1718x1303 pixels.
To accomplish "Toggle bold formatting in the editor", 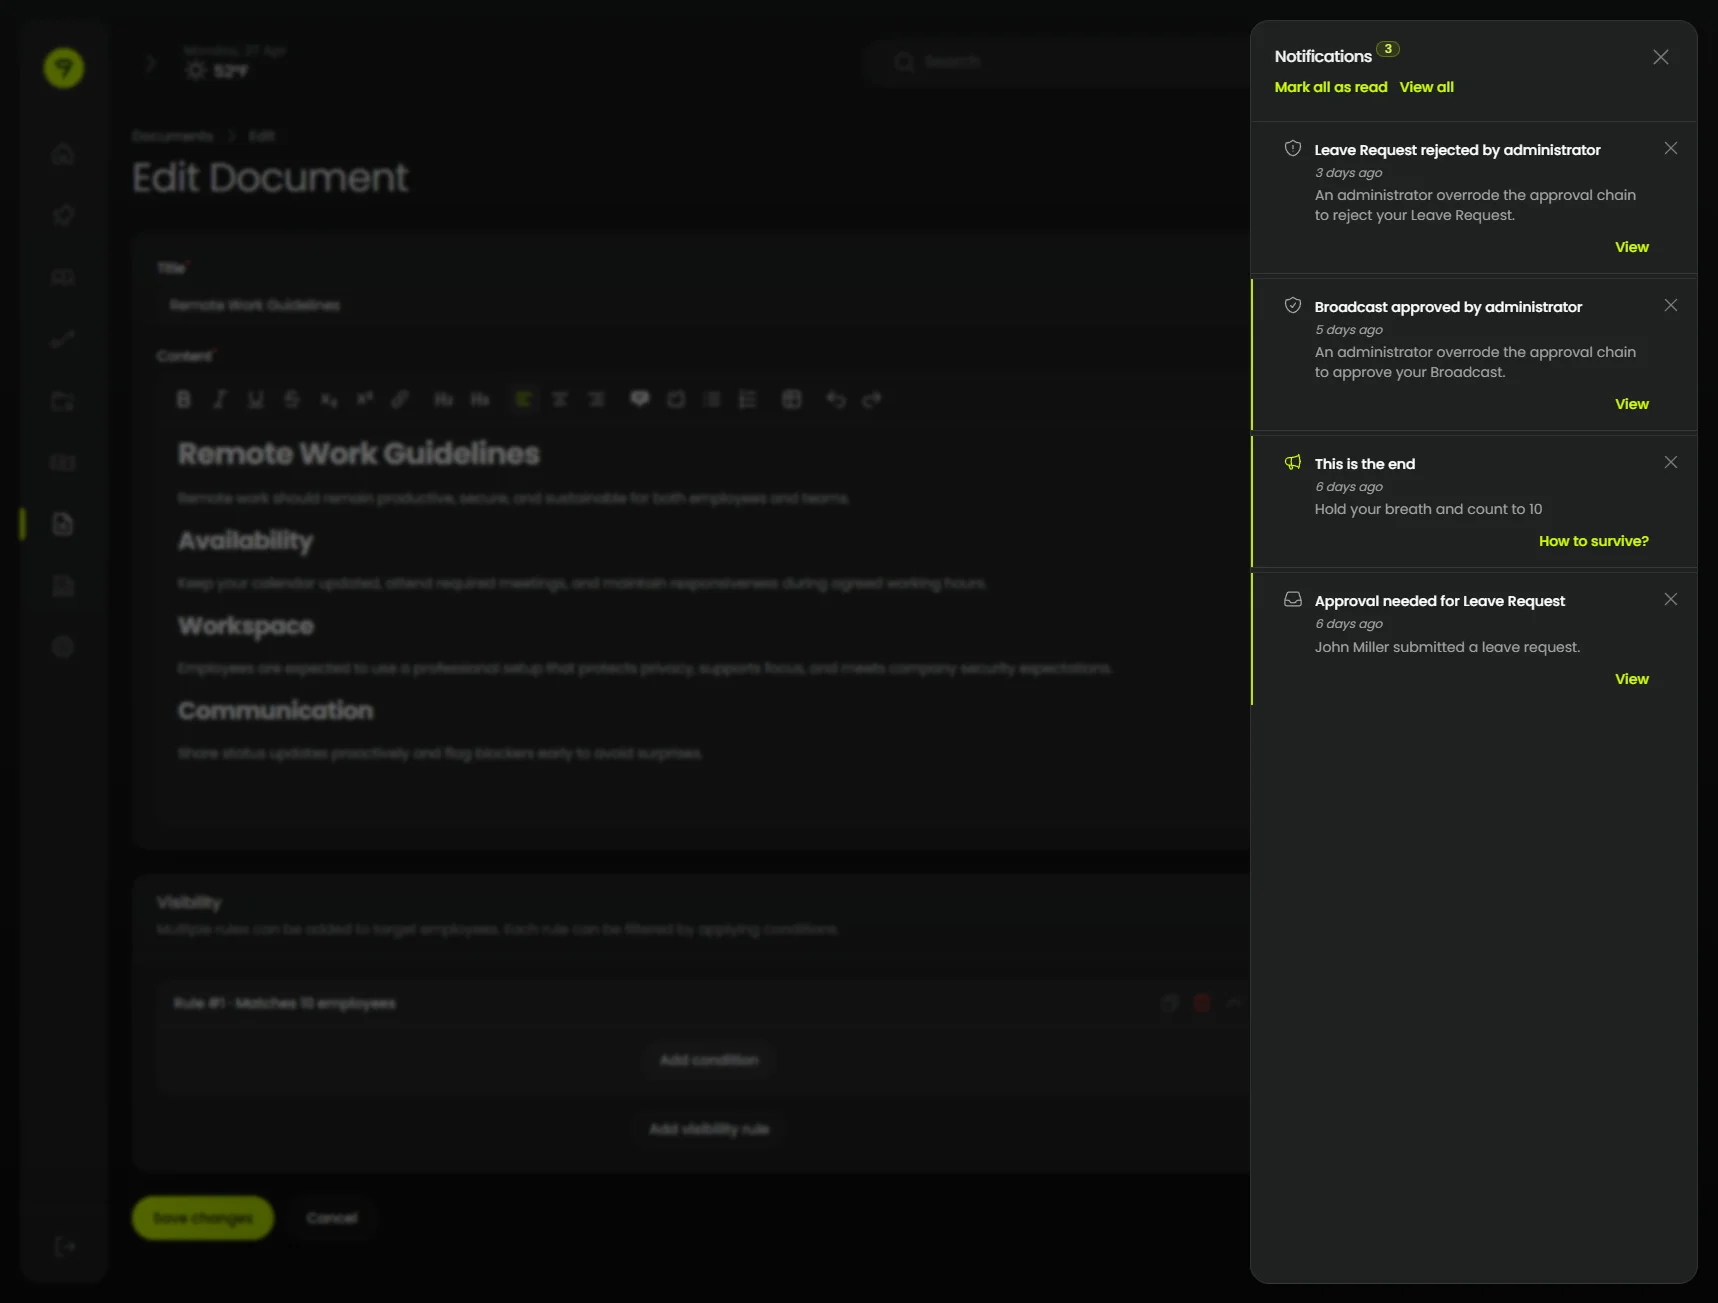I will tap(183, 399).
